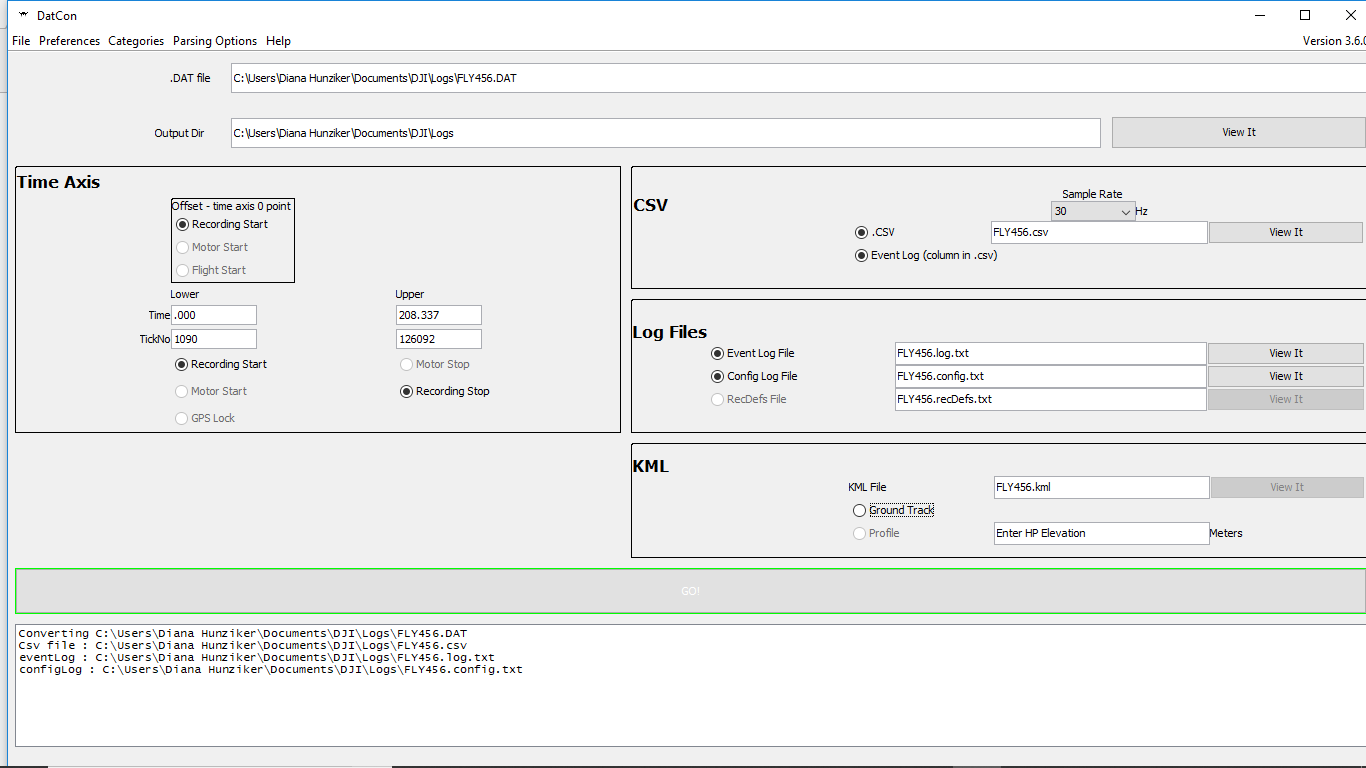Screen dimensions: 1366x768
Task: Click the Lower TickNo field showing 1090
Action: click(x=214, y=339)
